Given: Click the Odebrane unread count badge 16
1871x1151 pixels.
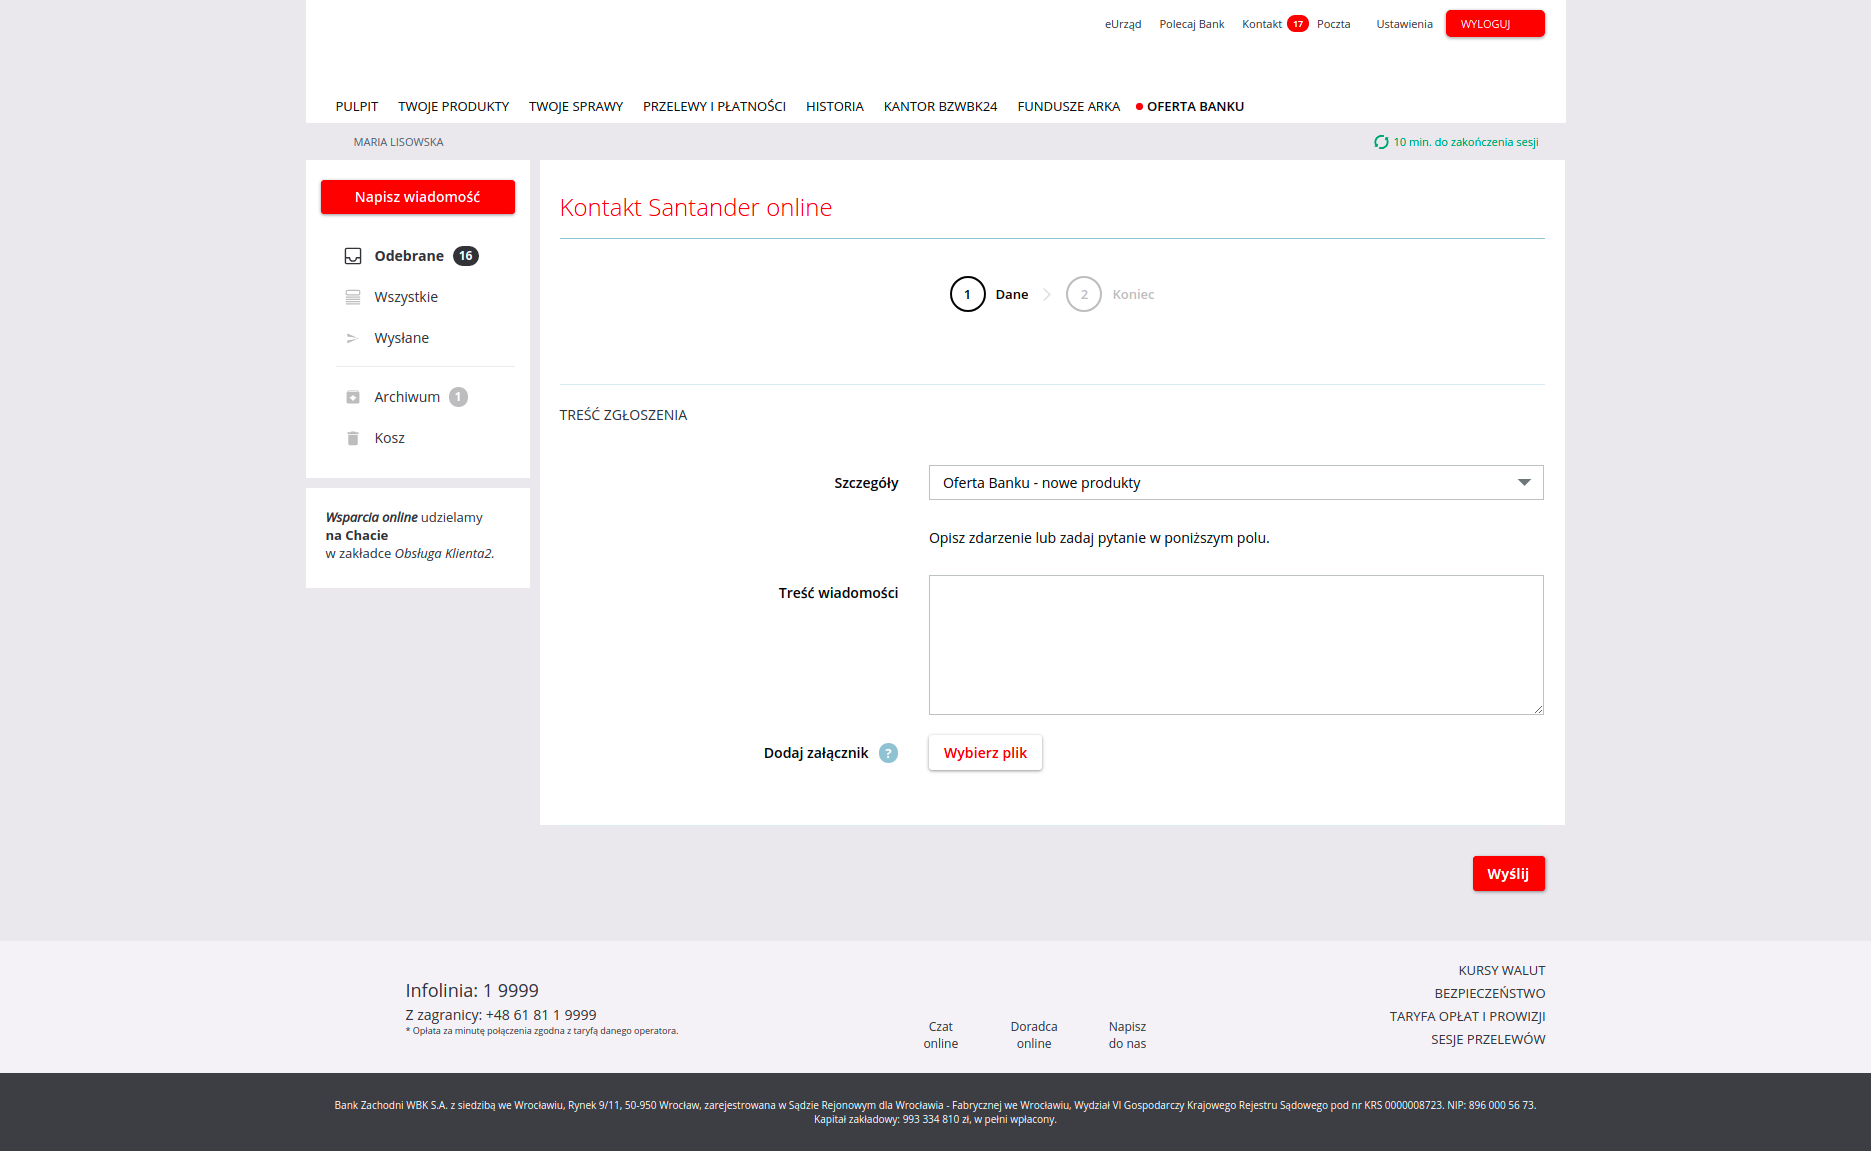Looking at the screenshot, I should click(466, 256).
